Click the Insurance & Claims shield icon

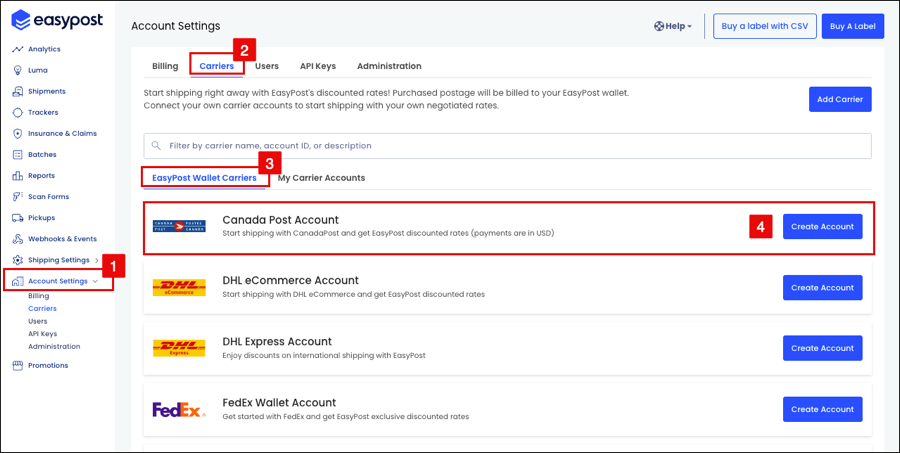pos(17,133)
